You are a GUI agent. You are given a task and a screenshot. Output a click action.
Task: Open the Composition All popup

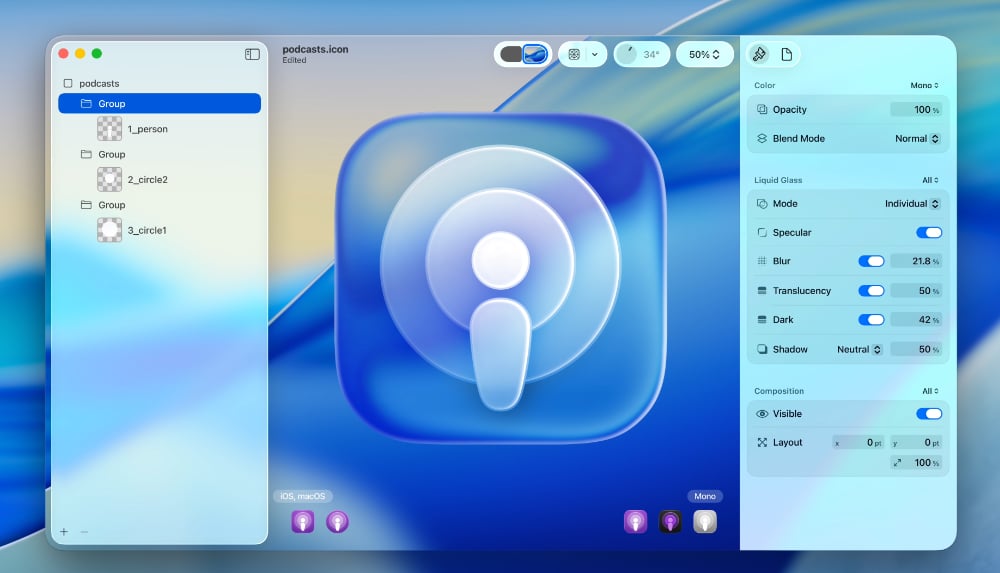(x=930, y=391)
